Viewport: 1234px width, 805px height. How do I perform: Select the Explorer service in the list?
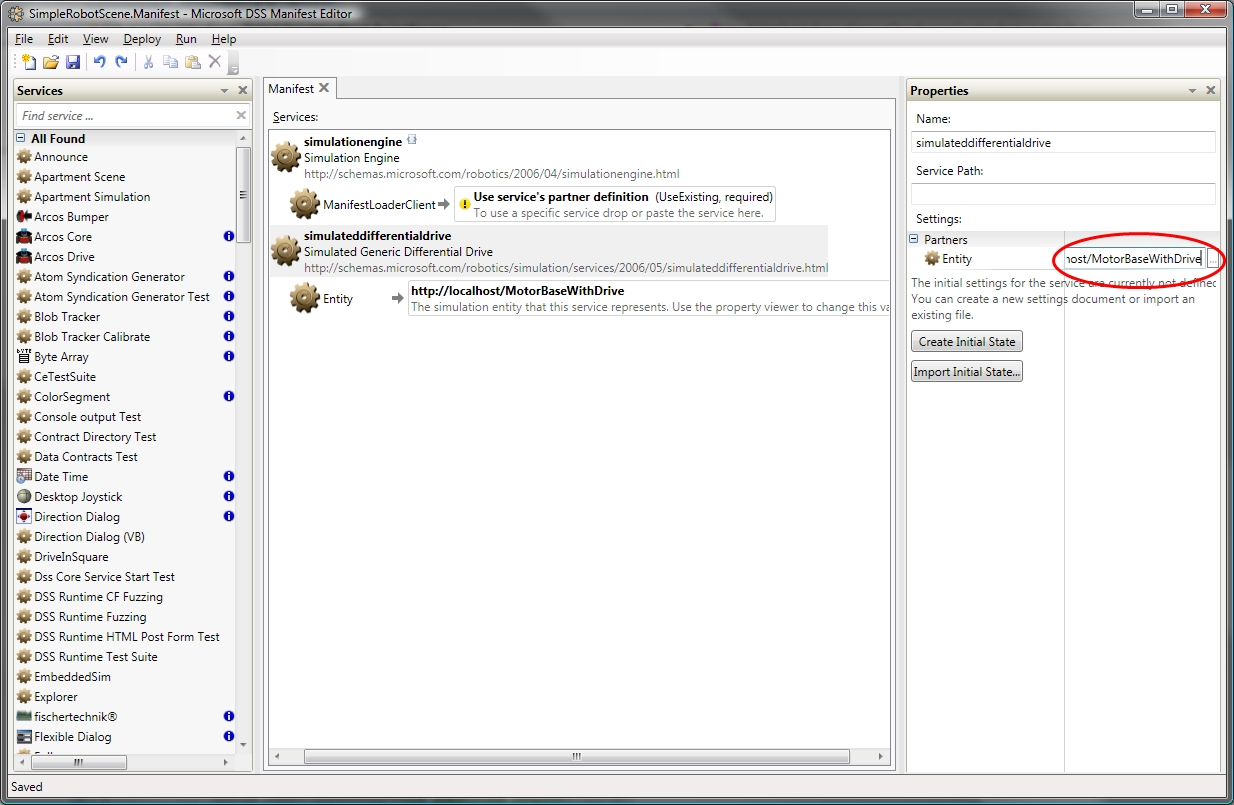coord(56,697)
